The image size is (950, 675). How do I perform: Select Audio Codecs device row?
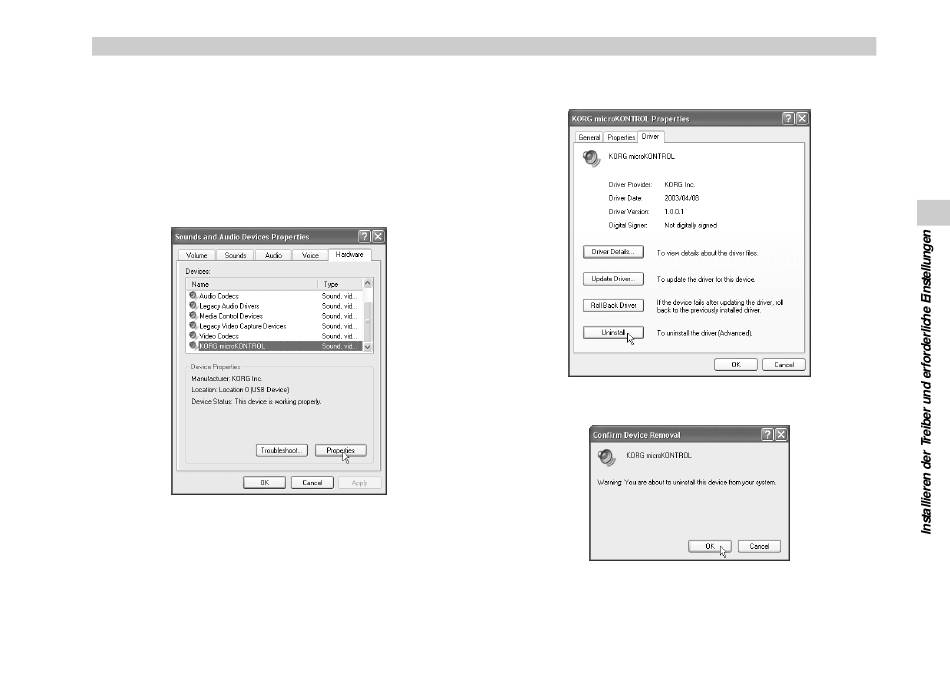(274, 296)
